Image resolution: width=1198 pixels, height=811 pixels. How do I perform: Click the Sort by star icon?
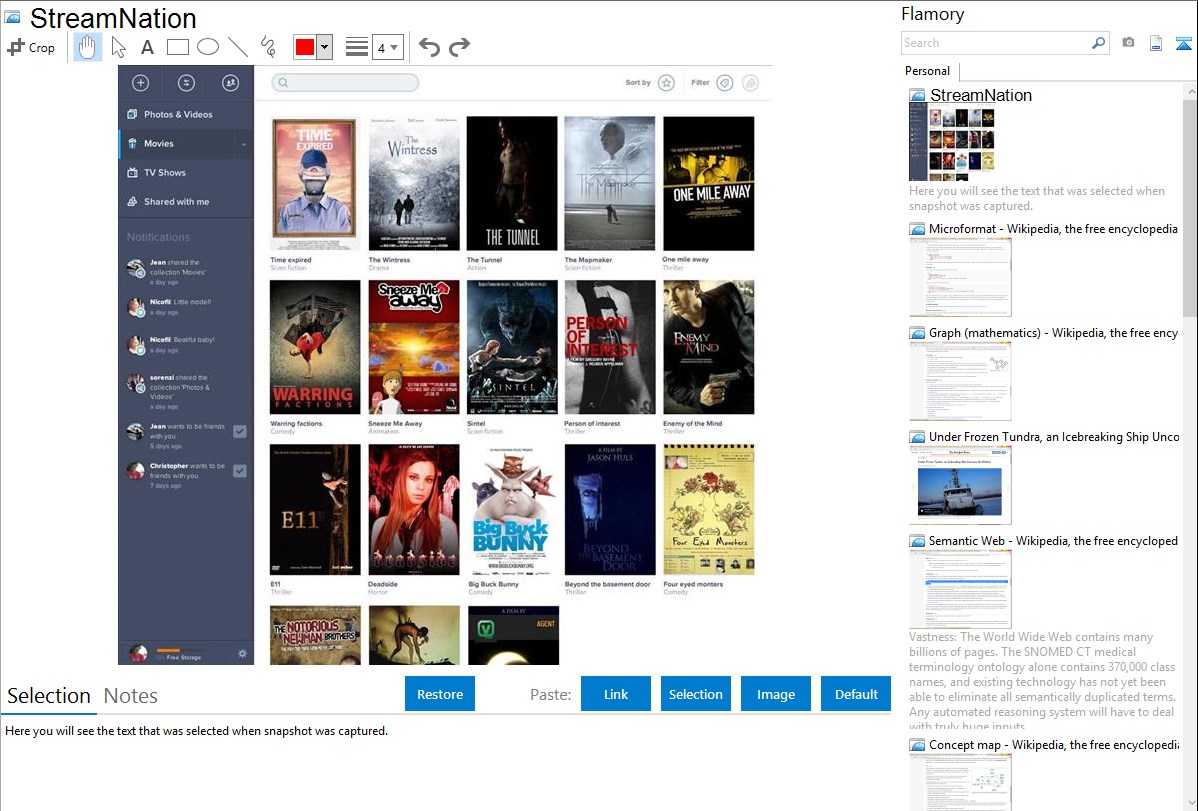point(666,83)
